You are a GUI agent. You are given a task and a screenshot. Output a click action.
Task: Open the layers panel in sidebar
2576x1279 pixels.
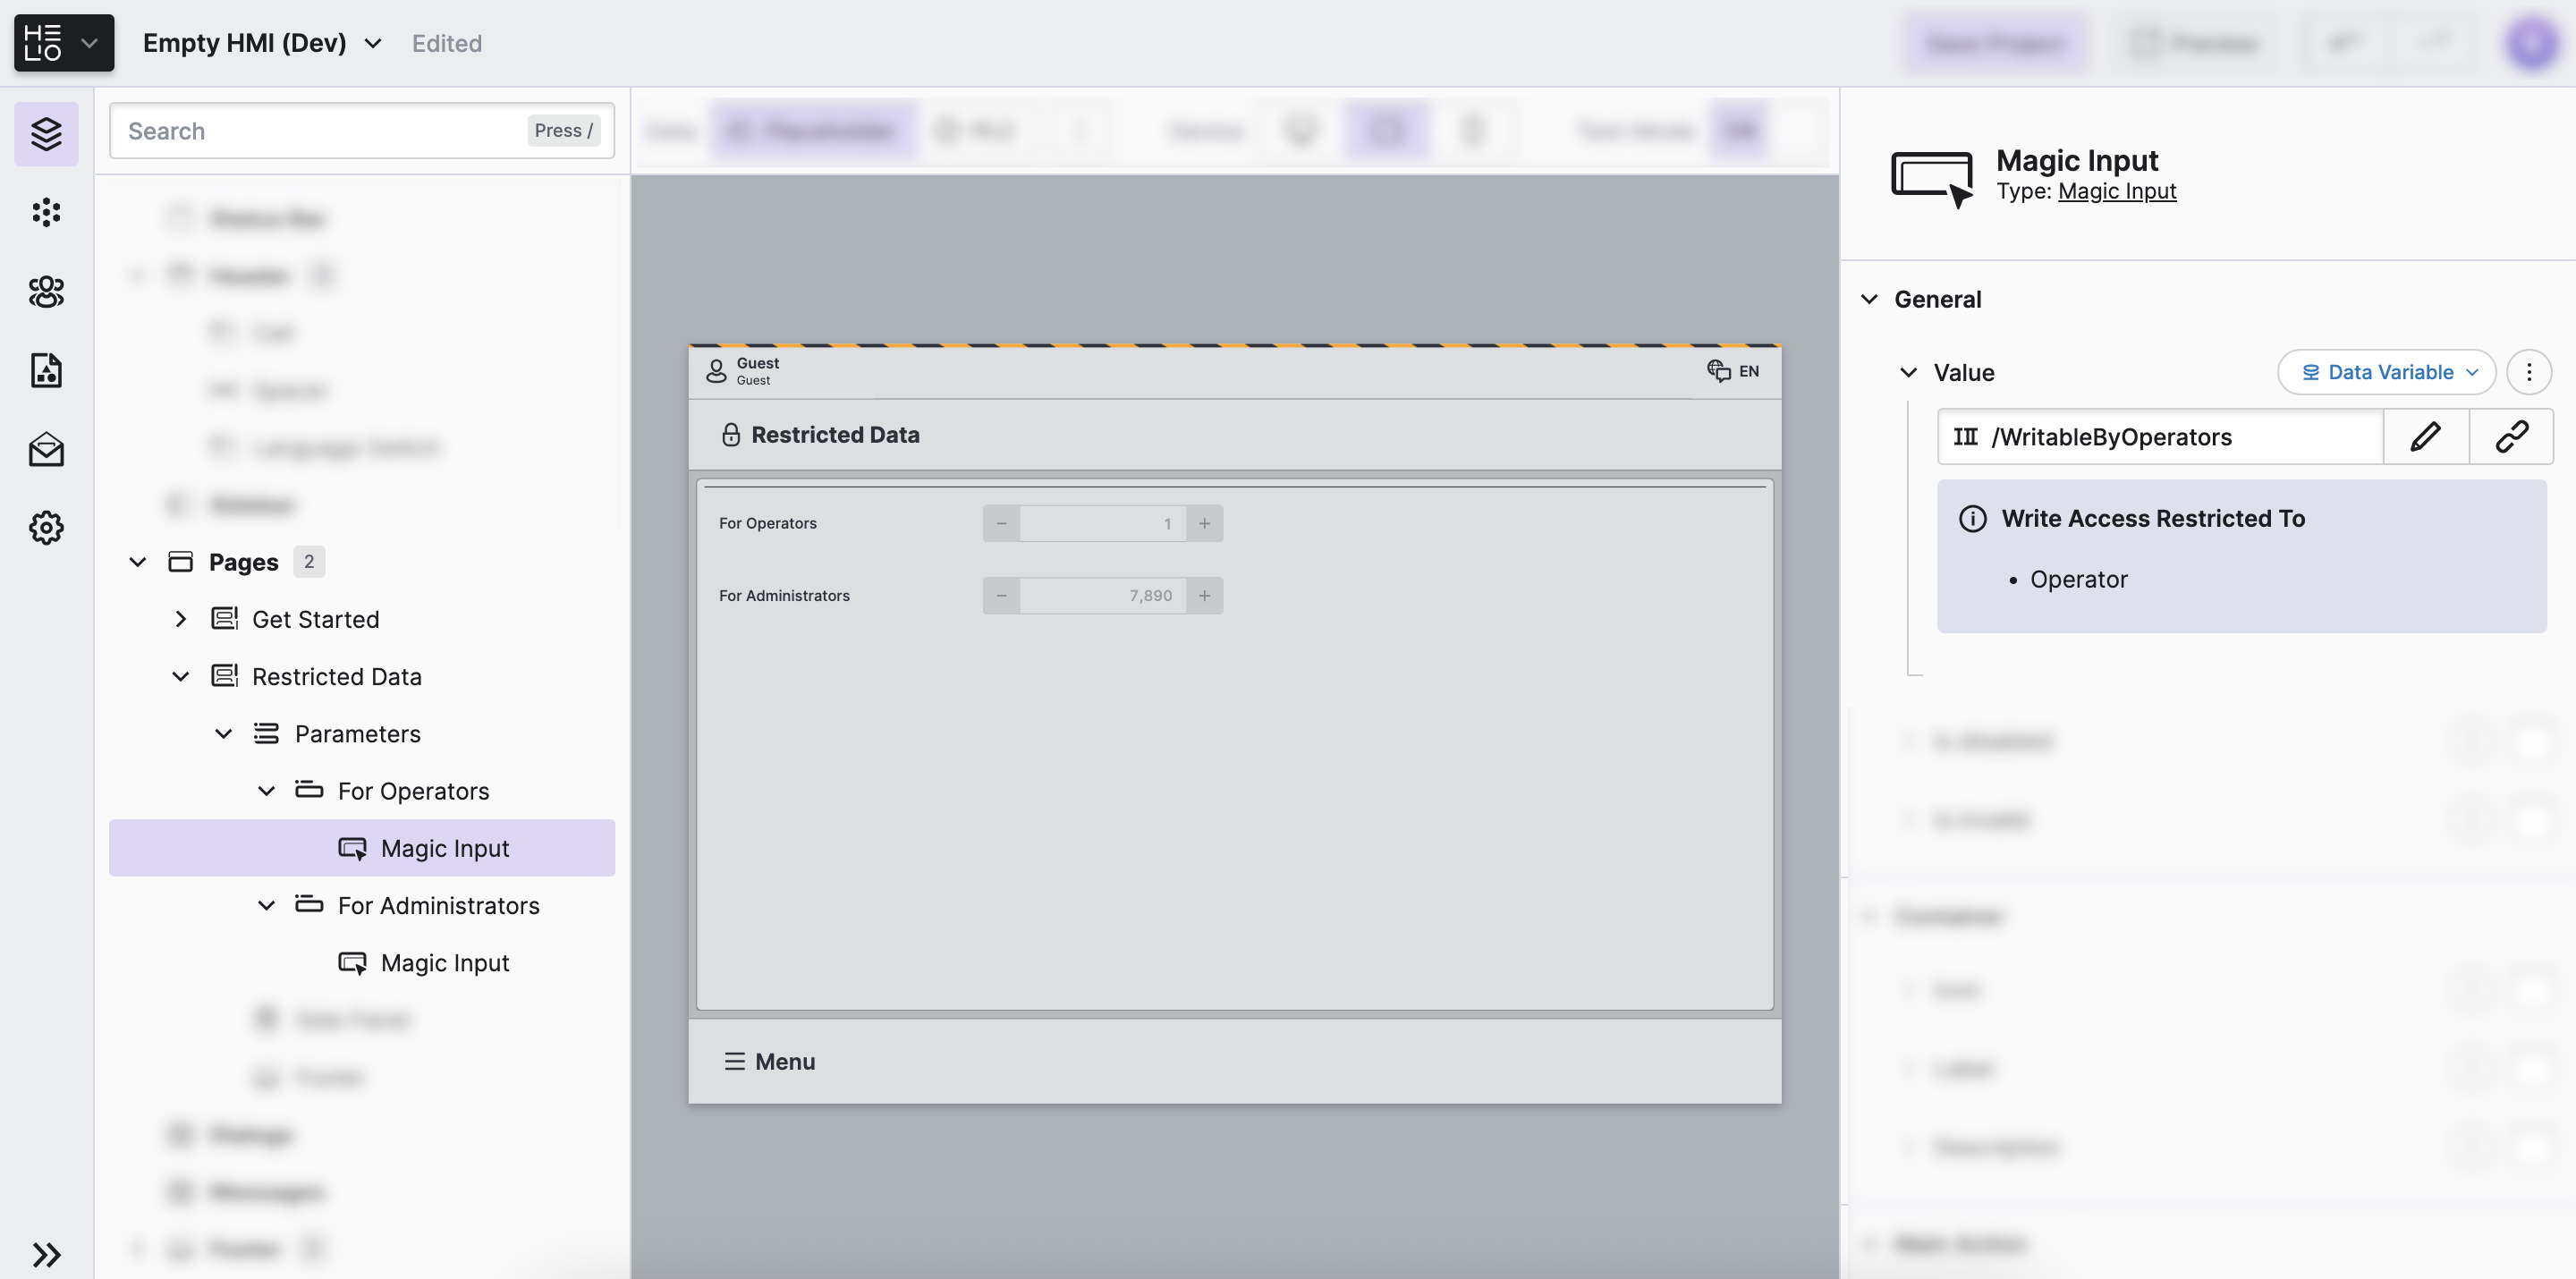click(x=46, y=133)
